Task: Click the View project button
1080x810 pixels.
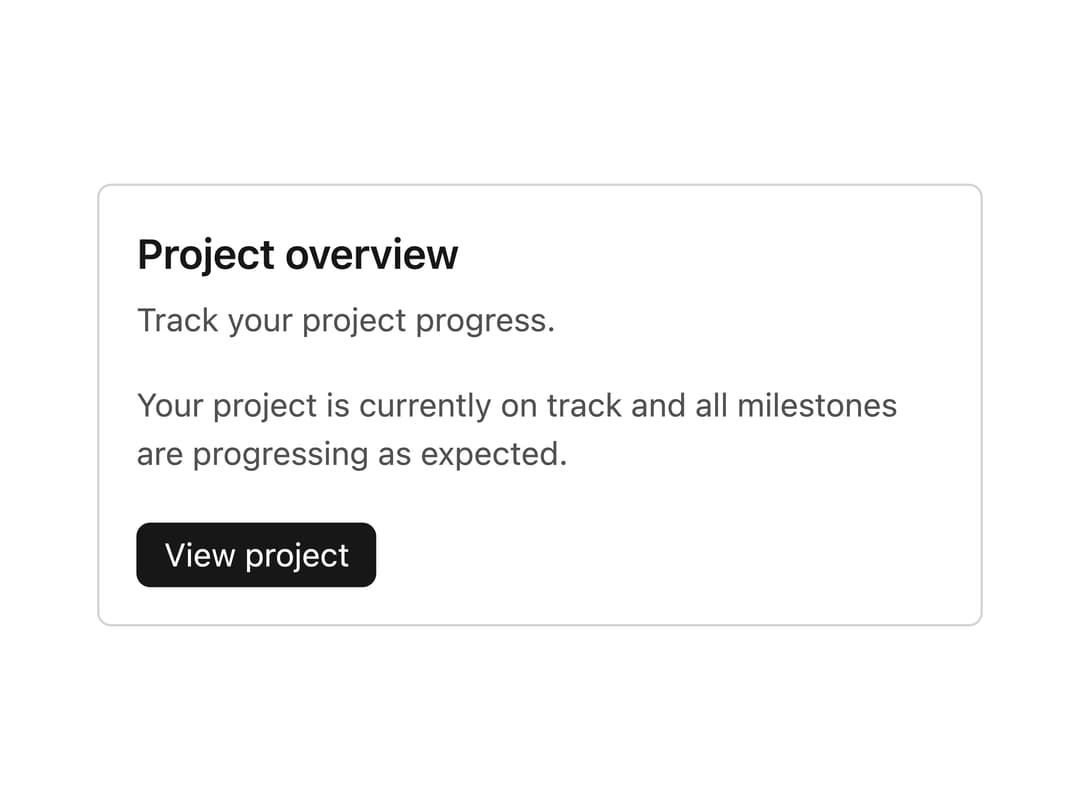Action: click(256, 554)
